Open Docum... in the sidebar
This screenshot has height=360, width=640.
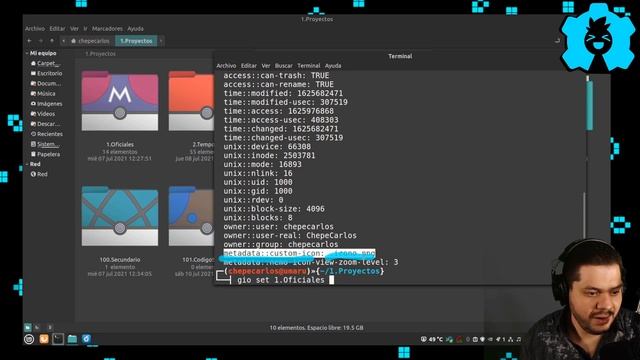pos(46,84)
